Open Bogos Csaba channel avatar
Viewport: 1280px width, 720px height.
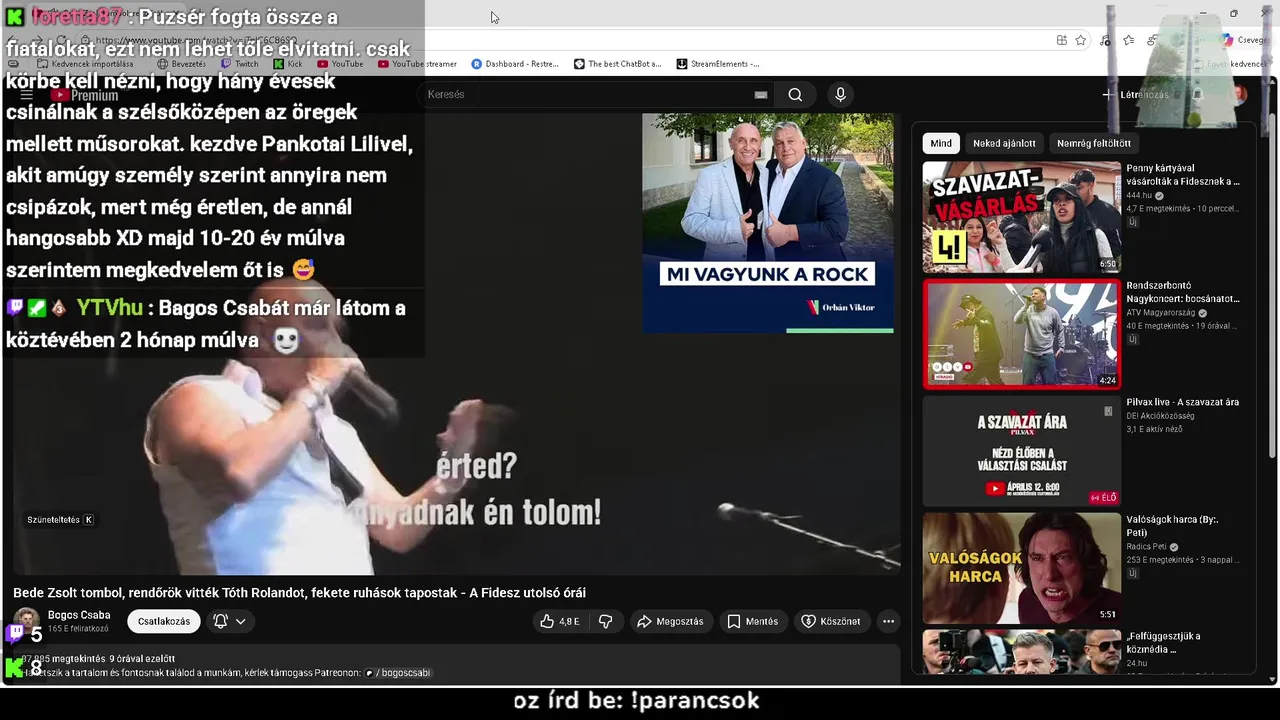27,621
